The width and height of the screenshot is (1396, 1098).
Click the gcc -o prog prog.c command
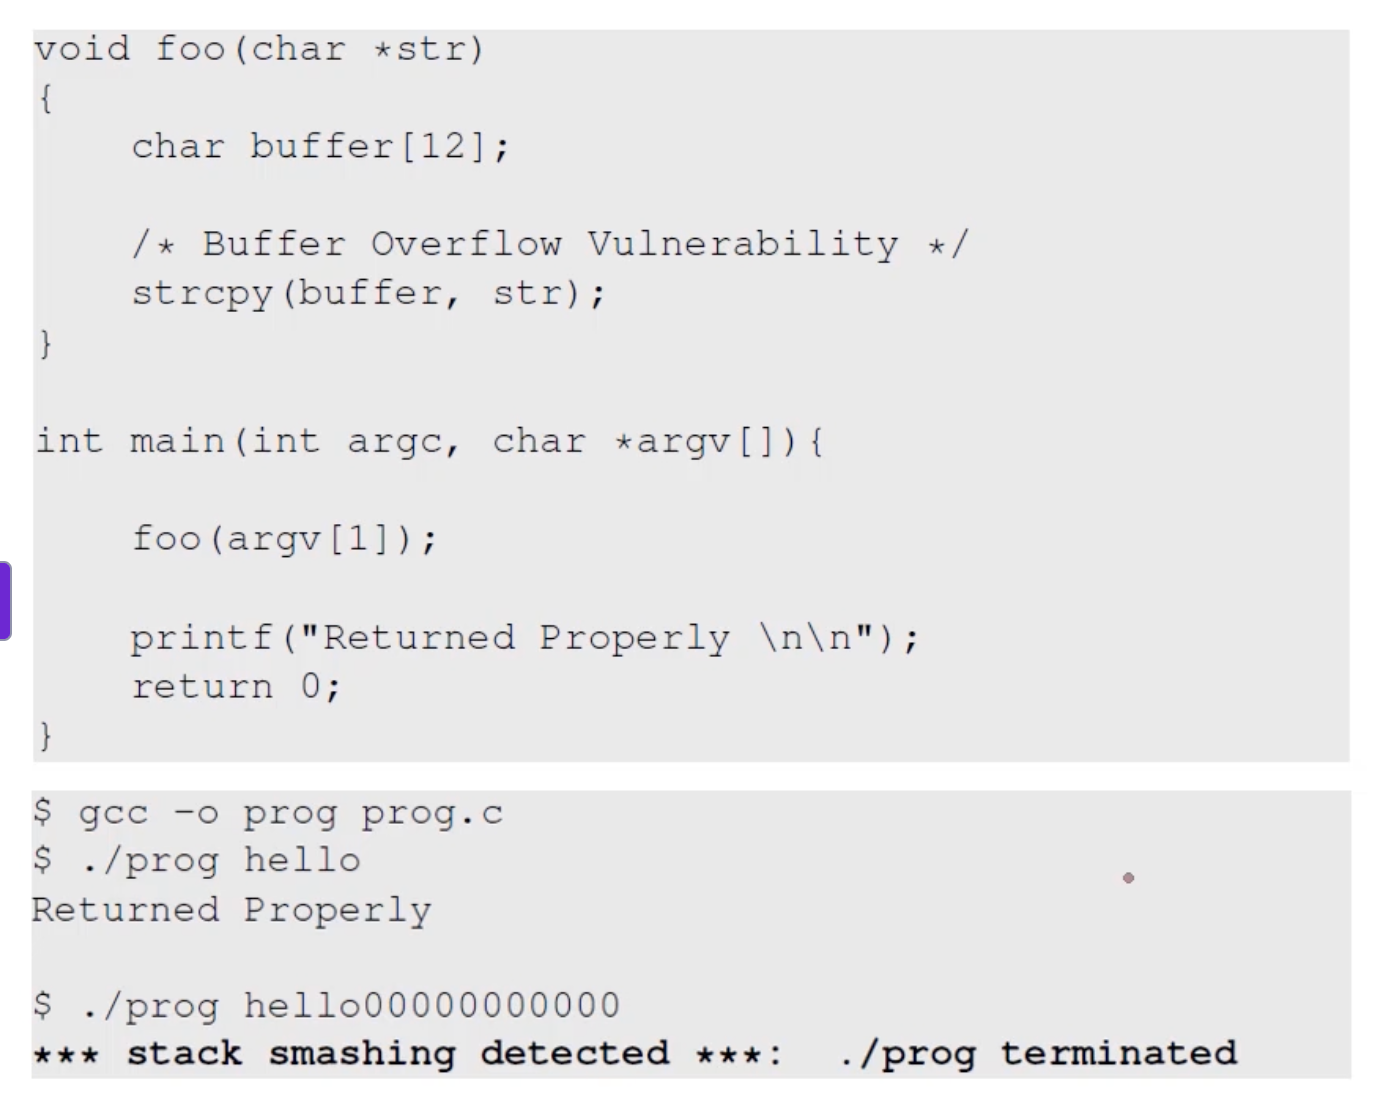268,813
